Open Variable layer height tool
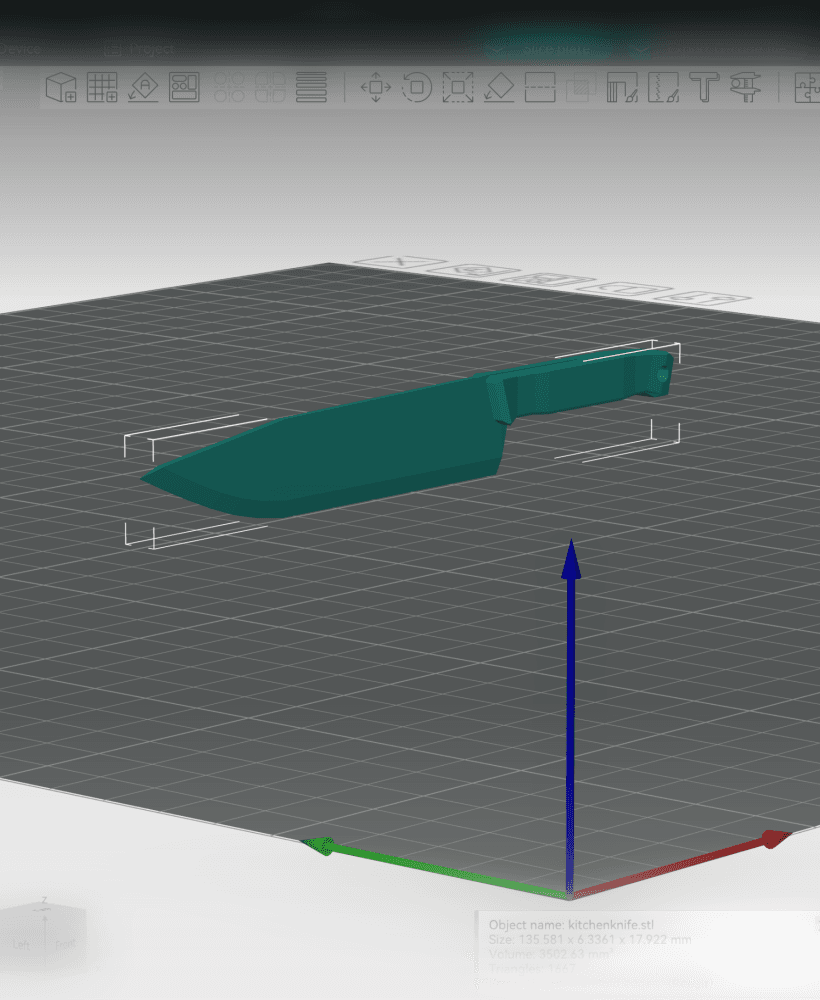Screen dimensions: 820x1000 pyautogui.click(x=311, y=87)
